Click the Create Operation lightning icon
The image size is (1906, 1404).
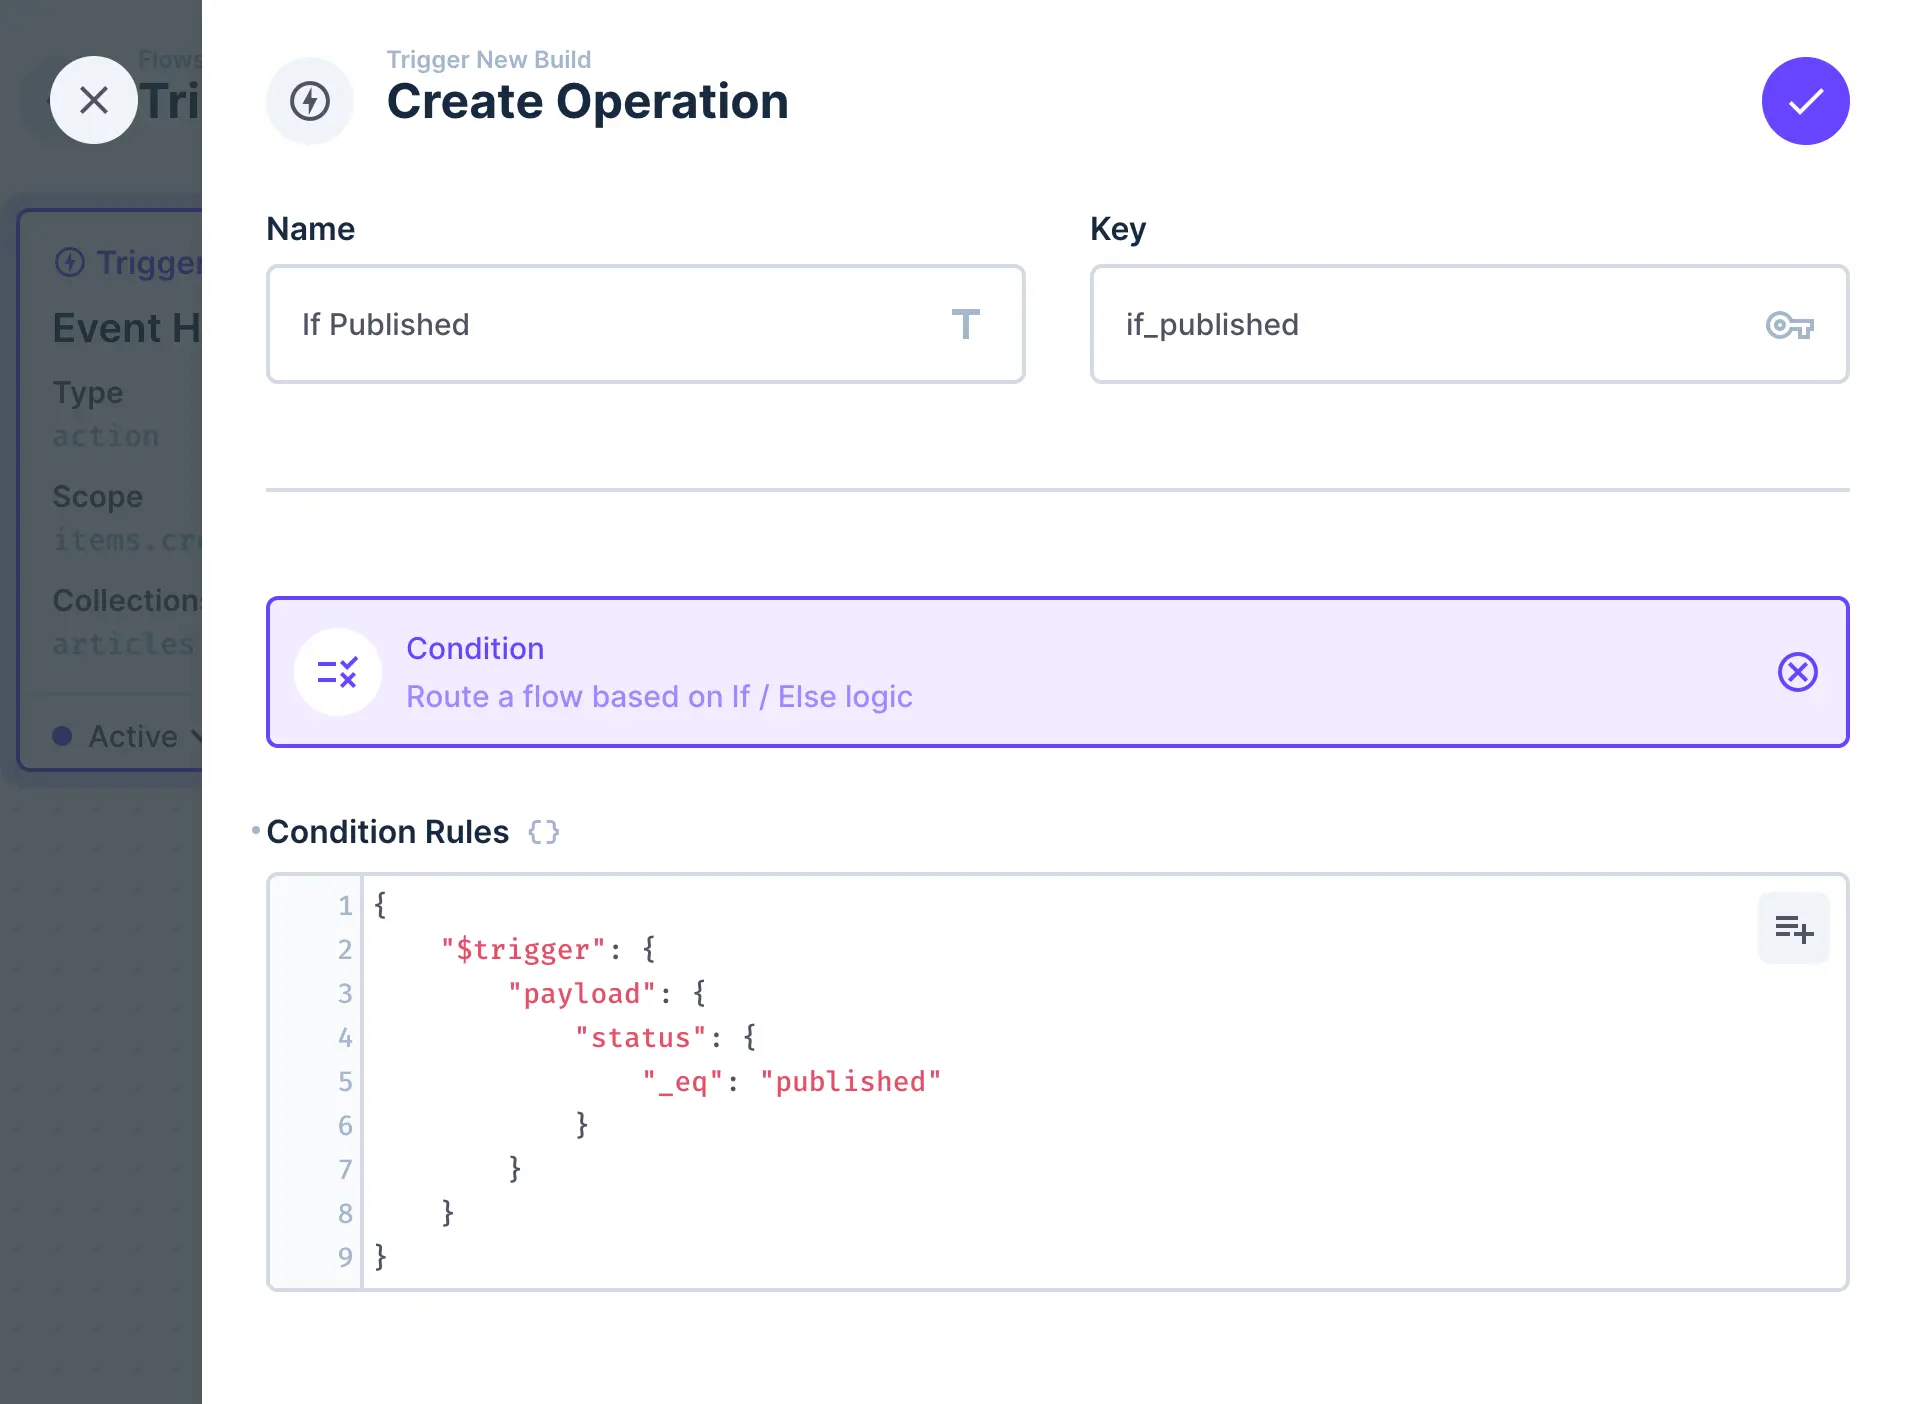coord(309,100)
